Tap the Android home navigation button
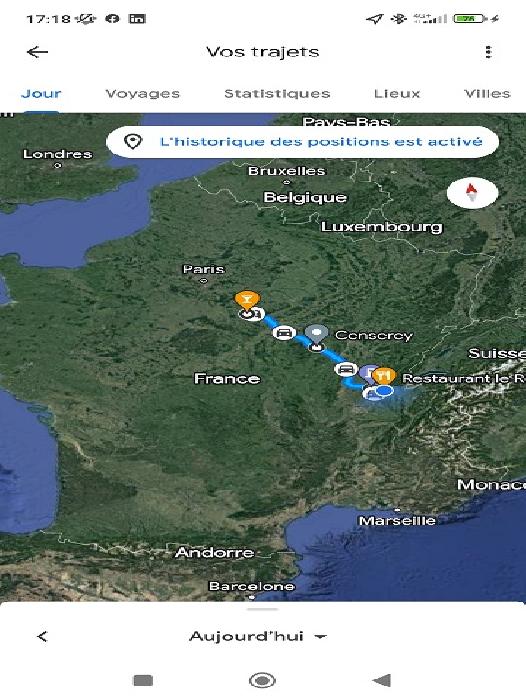The height and width of the screenshot is (700, 526). click(x=262, y=681)
